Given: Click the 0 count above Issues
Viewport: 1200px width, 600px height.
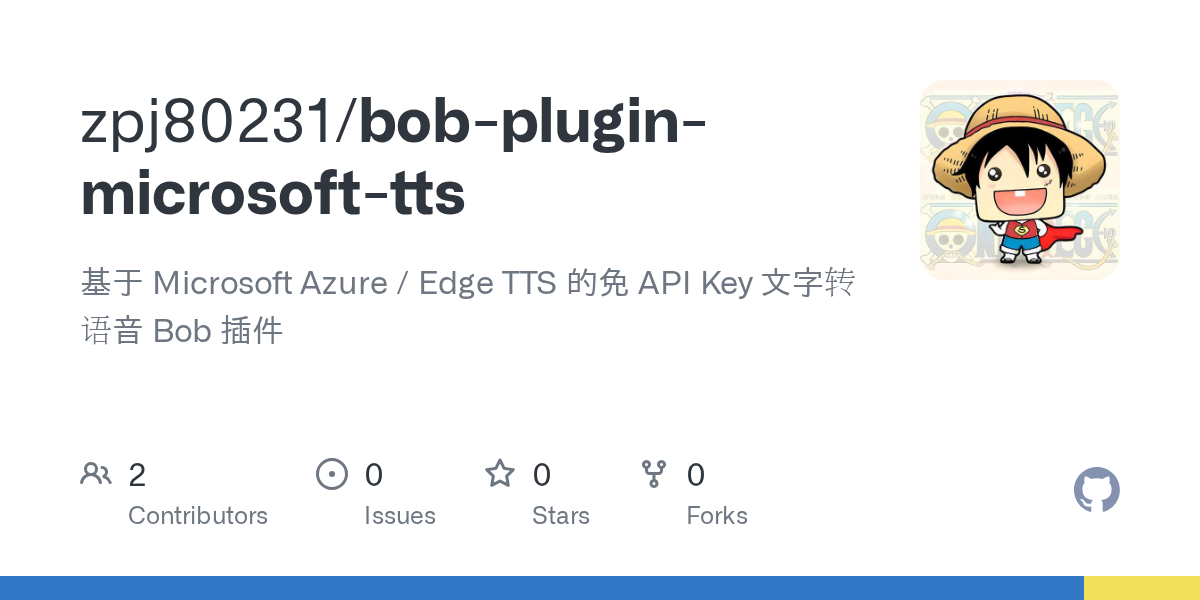Looking at the screenshot, I should coord(373,475).
